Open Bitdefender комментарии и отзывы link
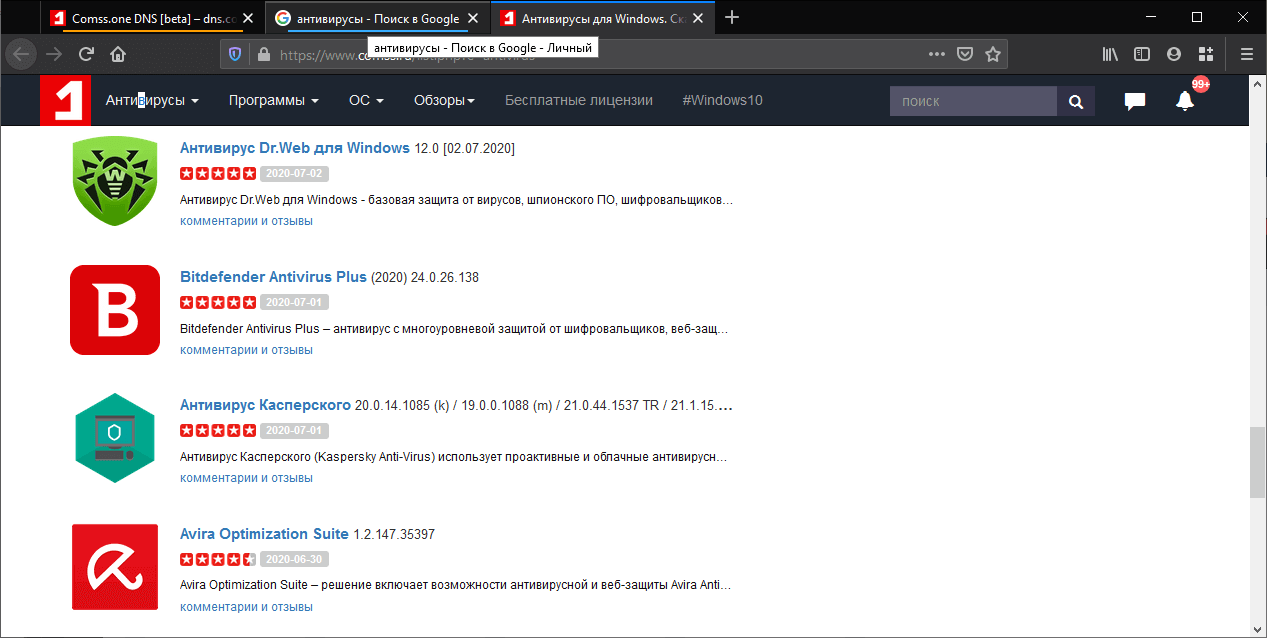This screenshot has width=1267, height=638. click(x=246, y=349)
